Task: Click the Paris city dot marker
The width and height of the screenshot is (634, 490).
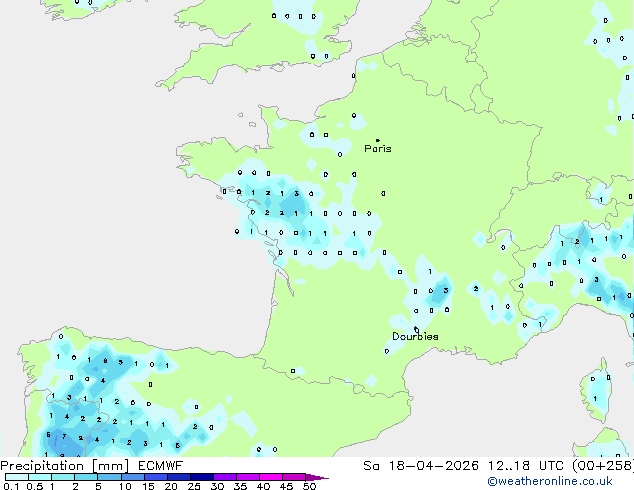Action: coord(378,140)
